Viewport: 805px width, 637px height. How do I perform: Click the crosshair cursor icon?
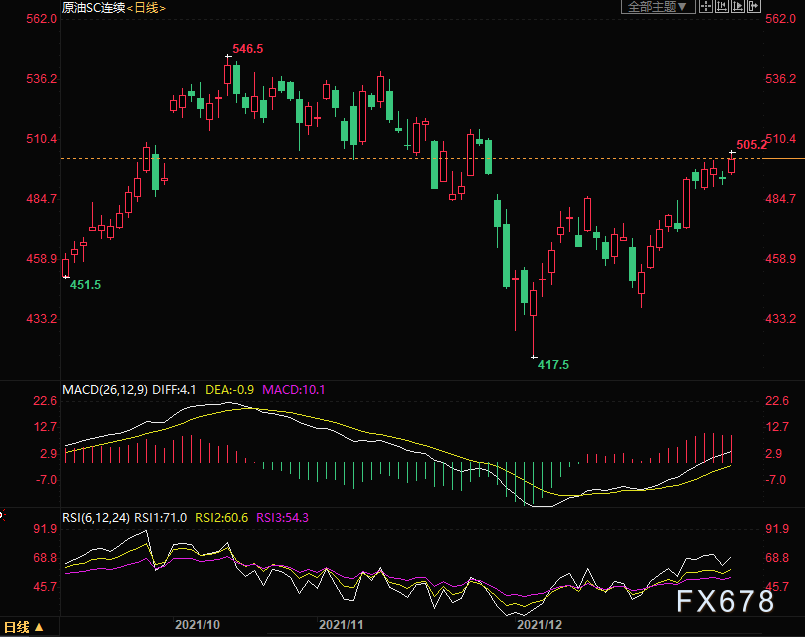[x=706, y=6]
